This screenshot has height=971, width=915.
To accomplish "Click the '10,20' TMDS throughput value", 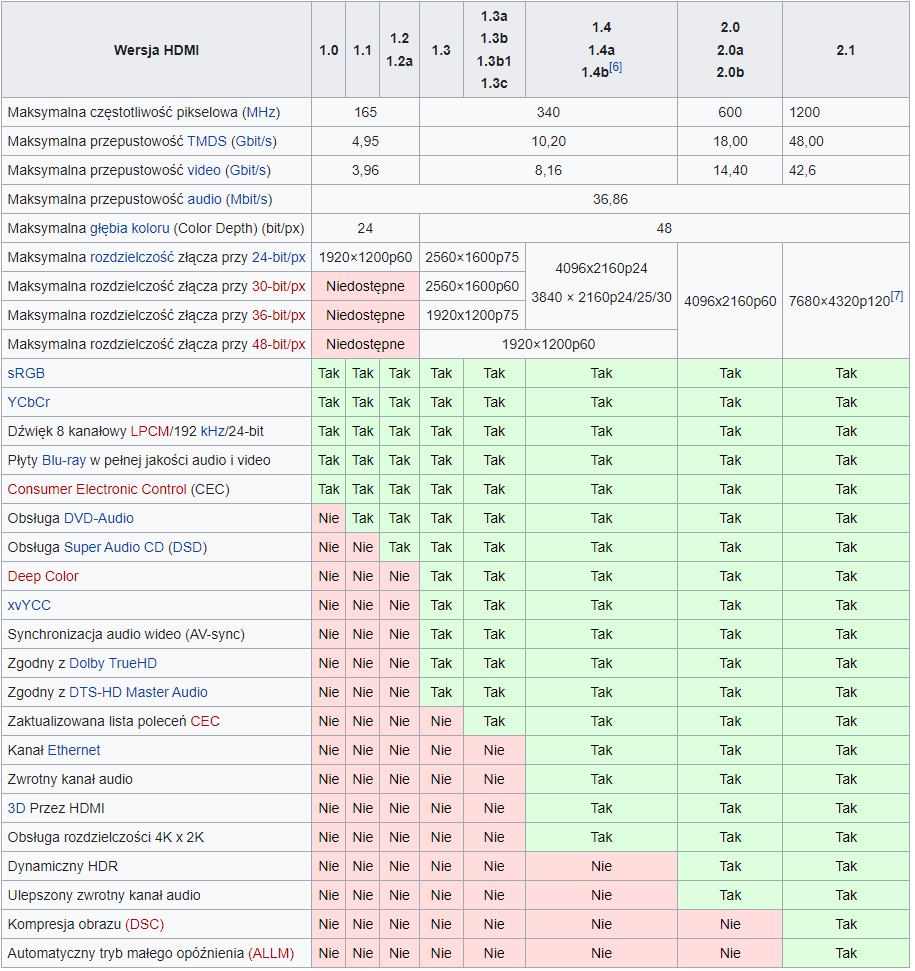I will point(549,142).
